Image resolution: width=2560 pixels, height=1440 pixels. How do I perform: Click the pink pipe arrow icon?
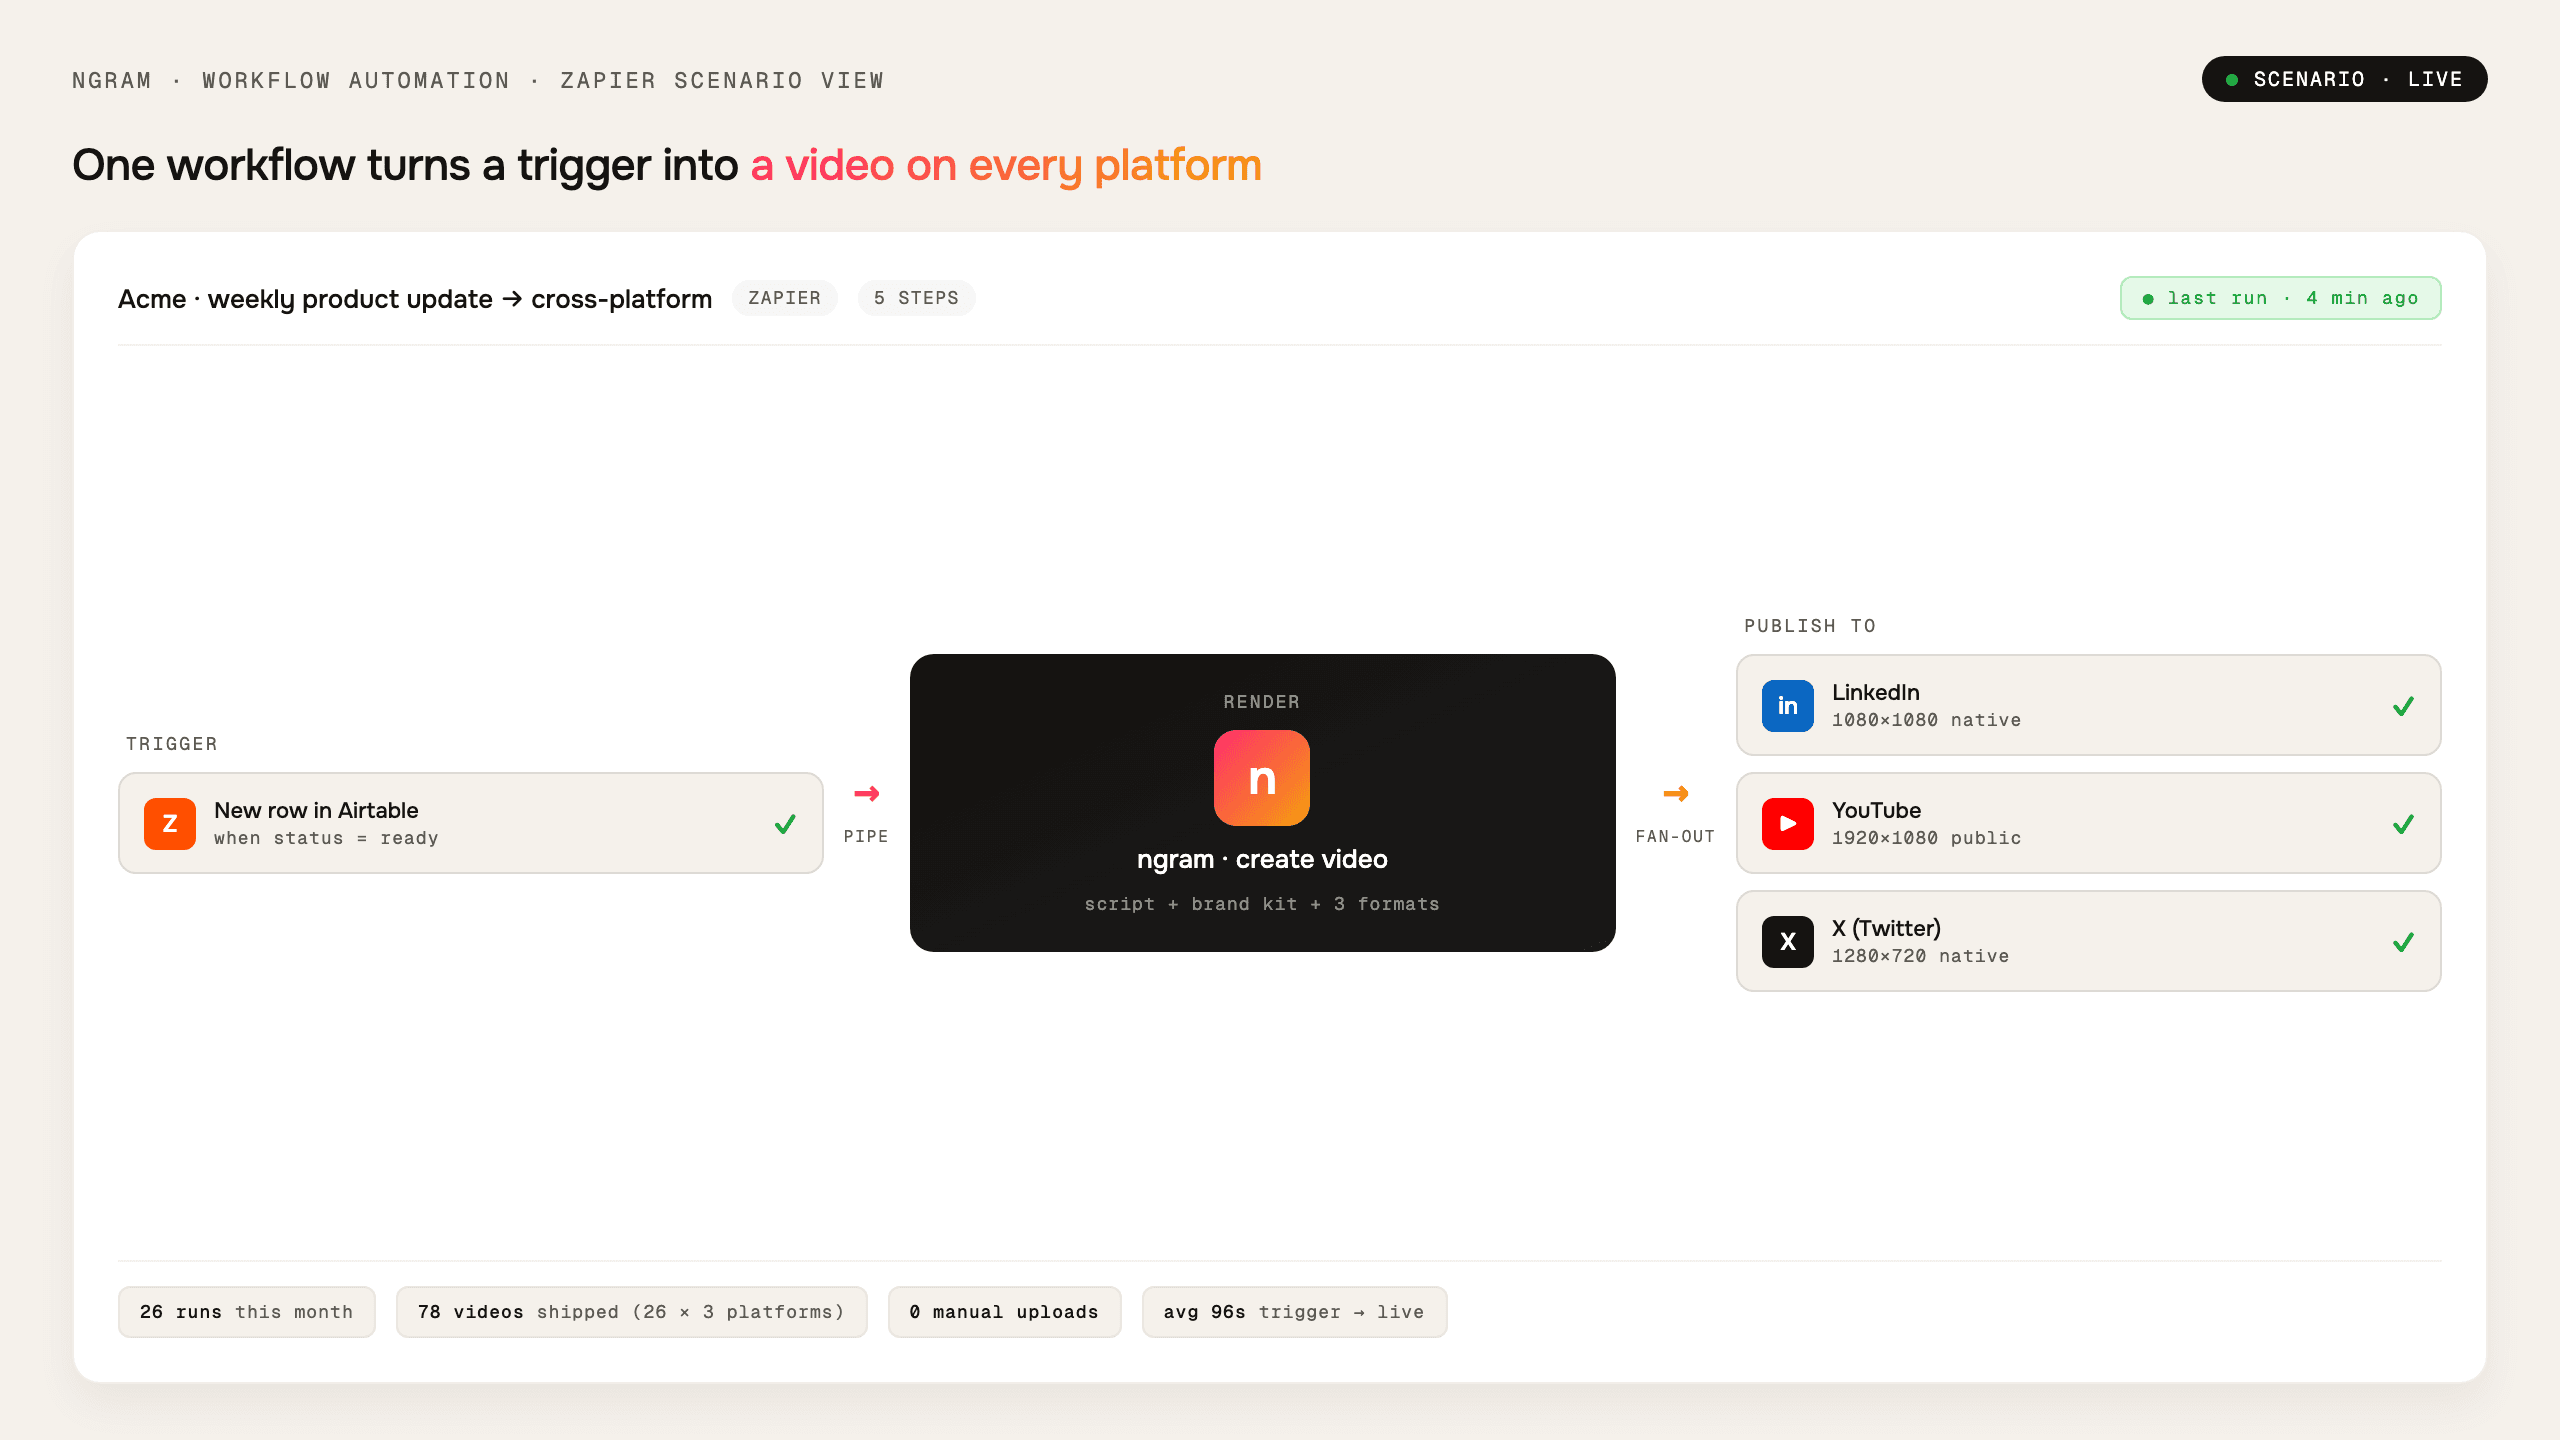pos(867,794)
